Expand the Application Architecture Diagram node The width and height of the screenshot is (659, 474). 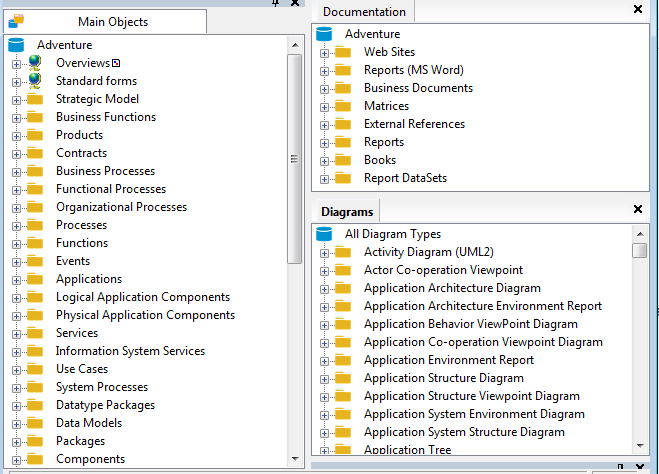coord(324,288)
